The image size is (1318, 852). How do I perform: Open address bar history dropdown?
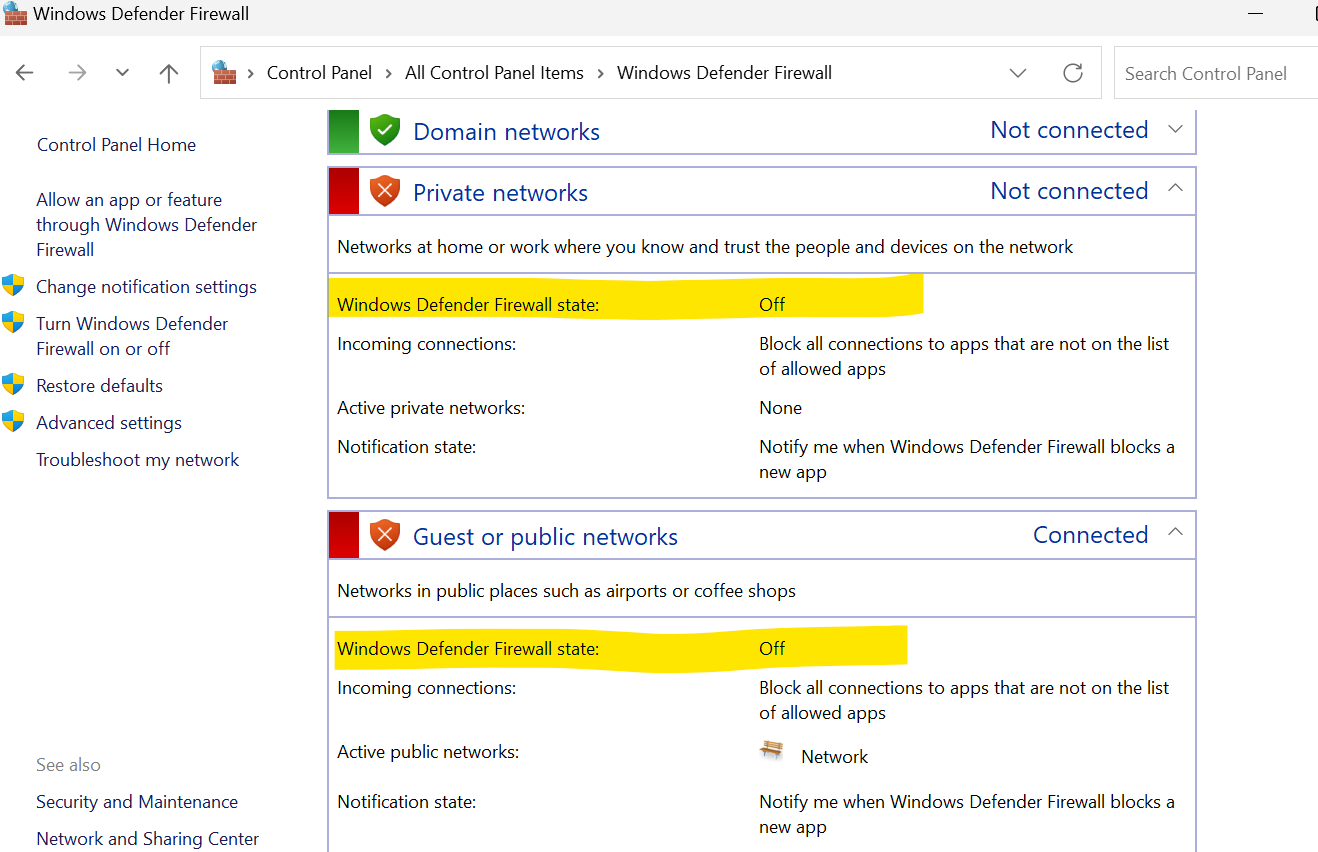pyautogui.click(x=1018, y=73)
